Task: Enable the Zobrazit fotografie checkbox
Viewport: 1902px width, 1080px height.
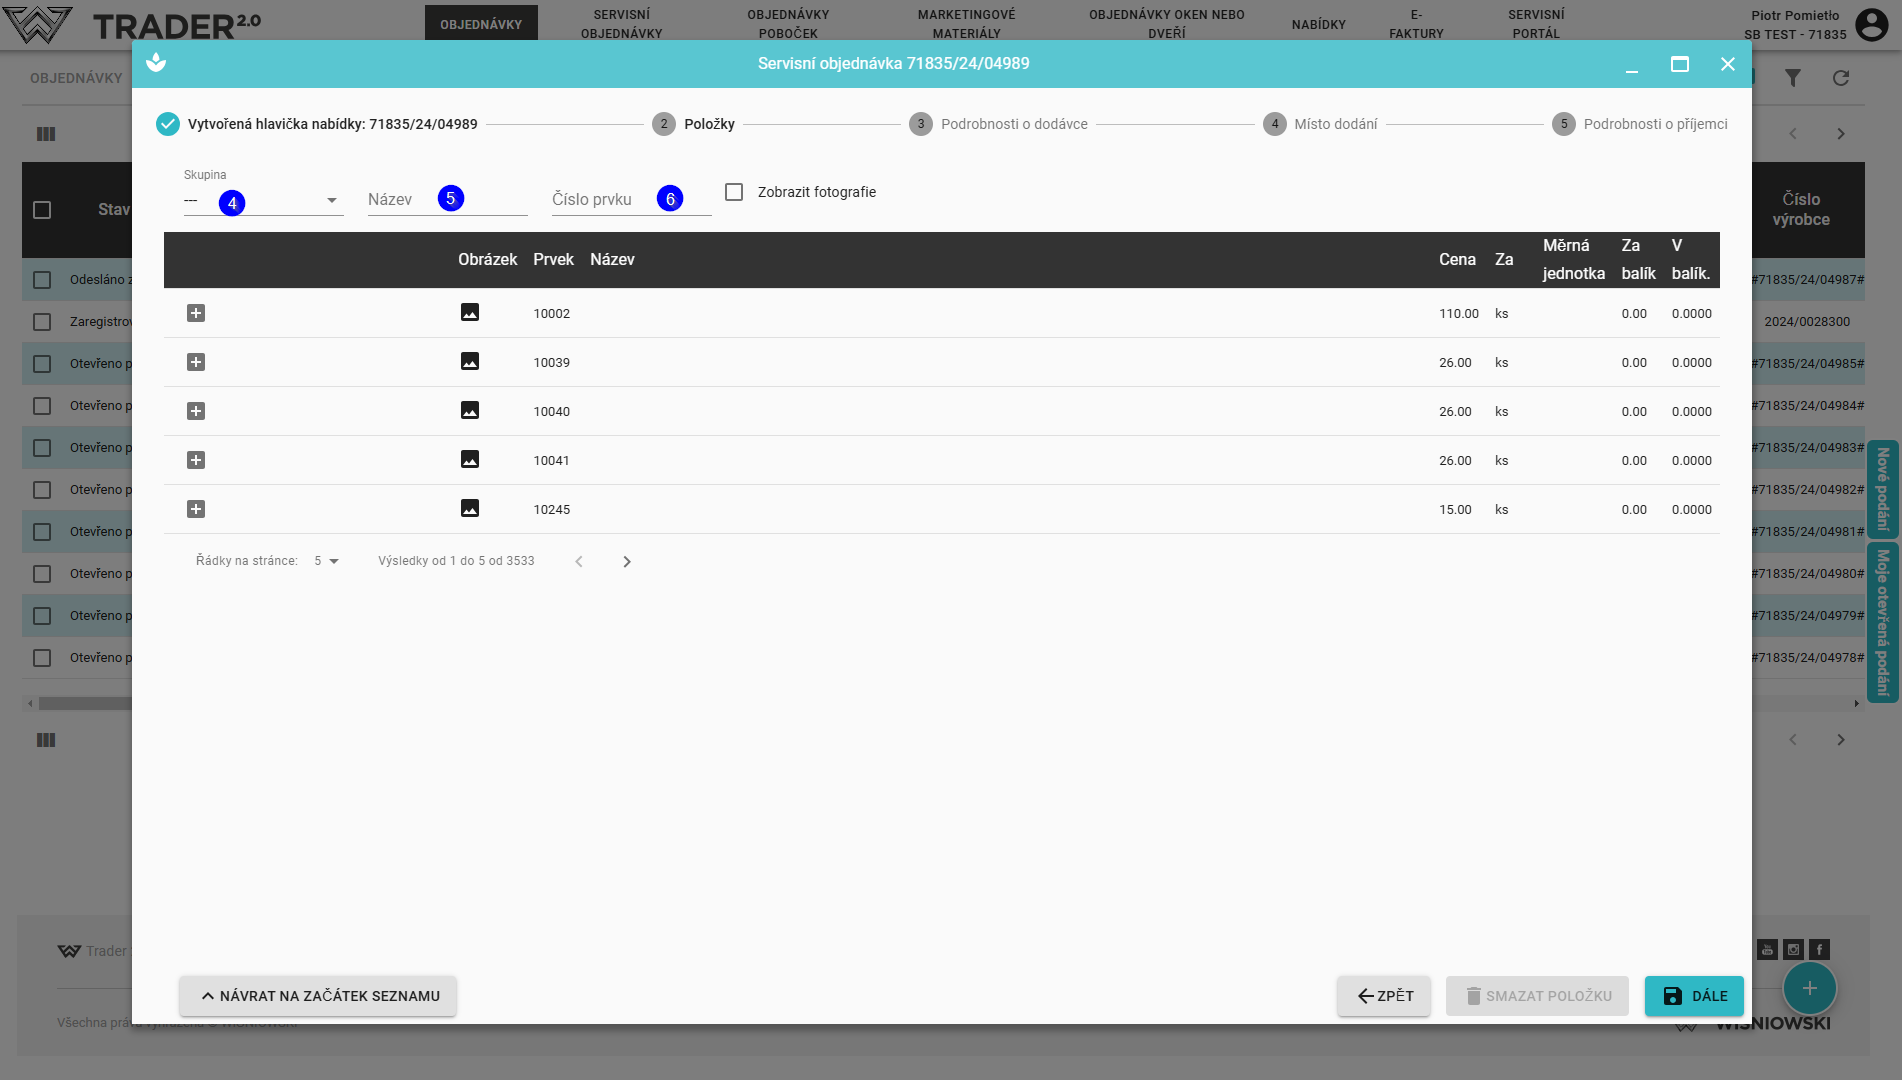Action: tap(734, 192)
